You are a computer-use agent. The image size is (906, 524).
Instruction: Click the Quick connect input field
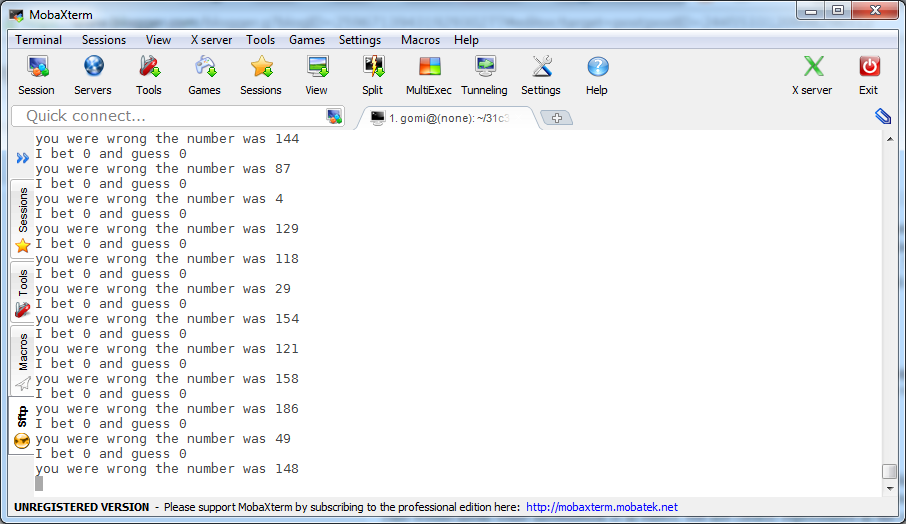click(178, 116)
